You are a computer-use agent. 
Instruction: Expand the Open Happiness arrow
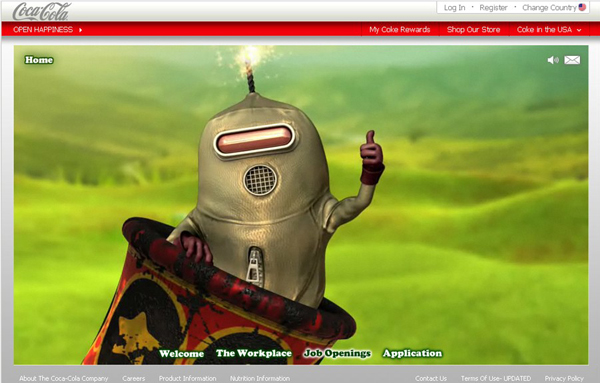click(x=80, y=29)
